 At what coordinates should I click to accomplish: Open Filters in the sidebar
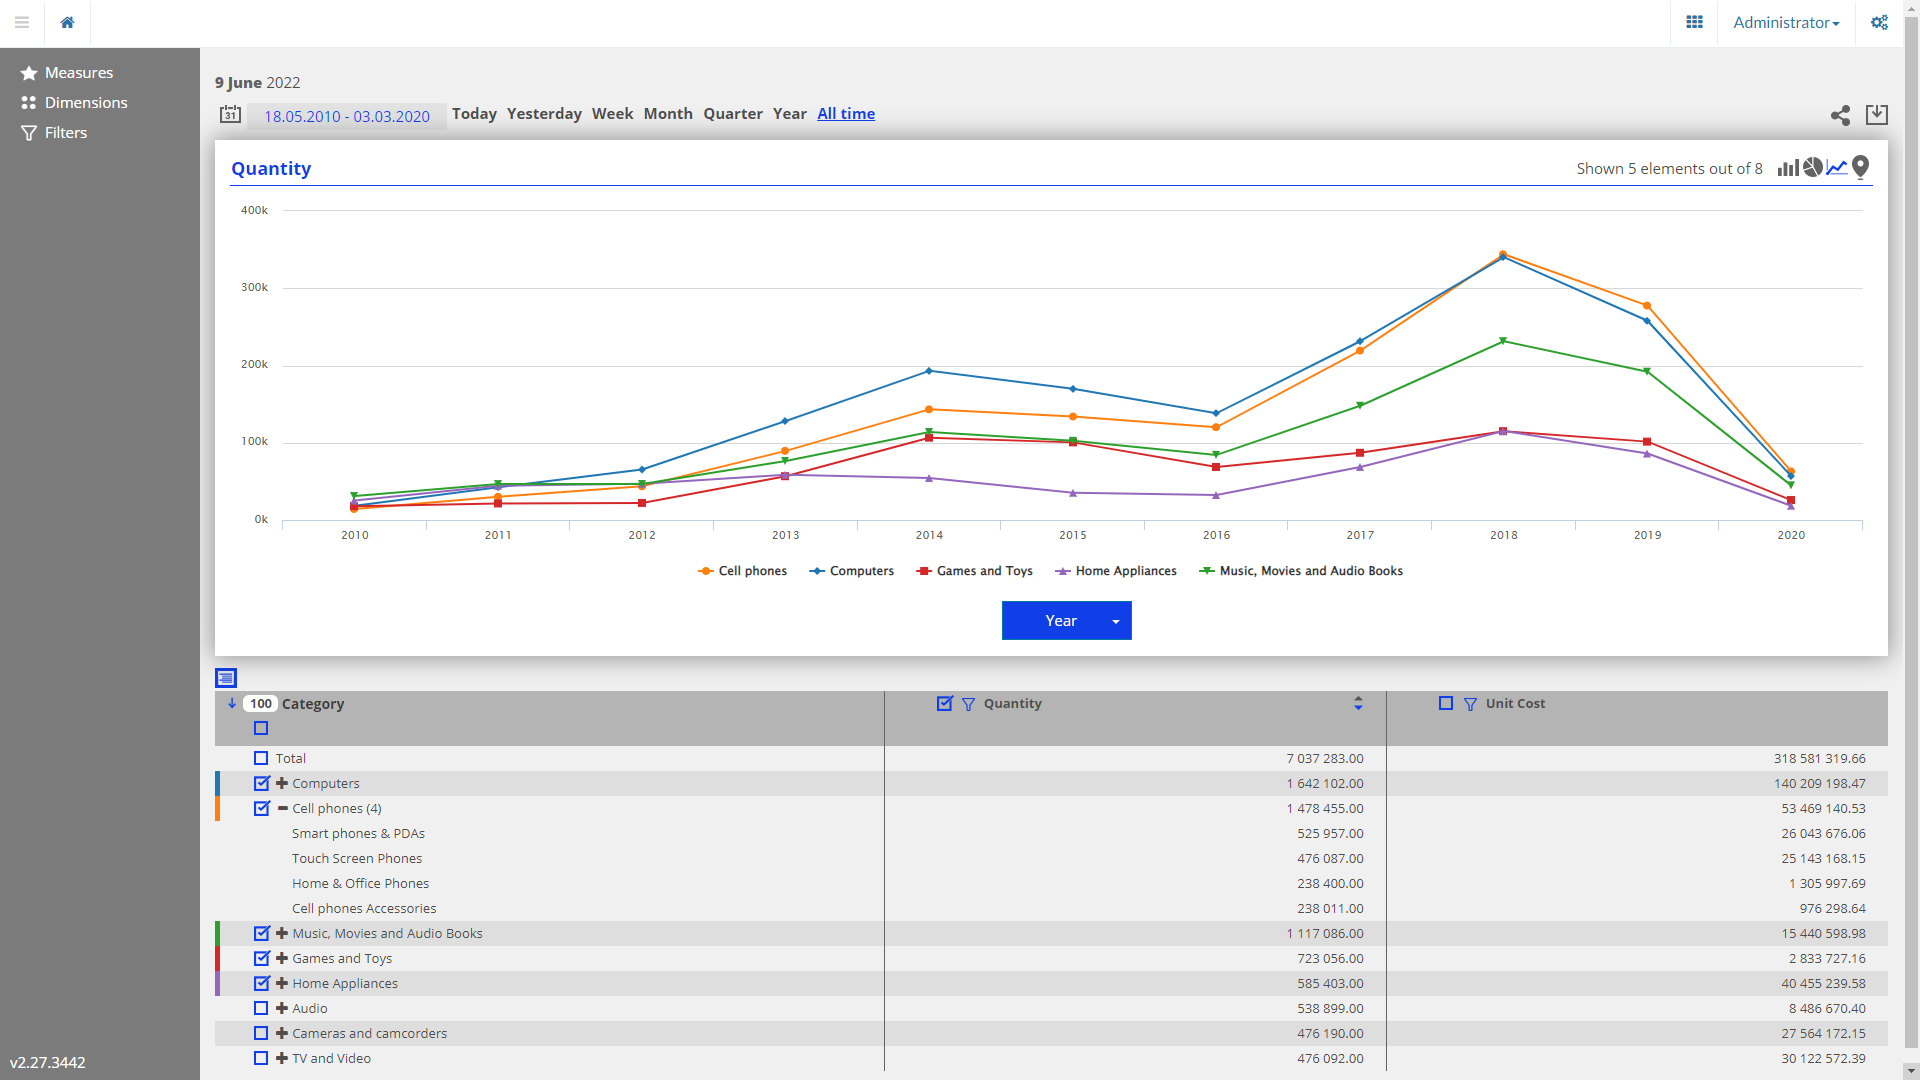point(66,133)
